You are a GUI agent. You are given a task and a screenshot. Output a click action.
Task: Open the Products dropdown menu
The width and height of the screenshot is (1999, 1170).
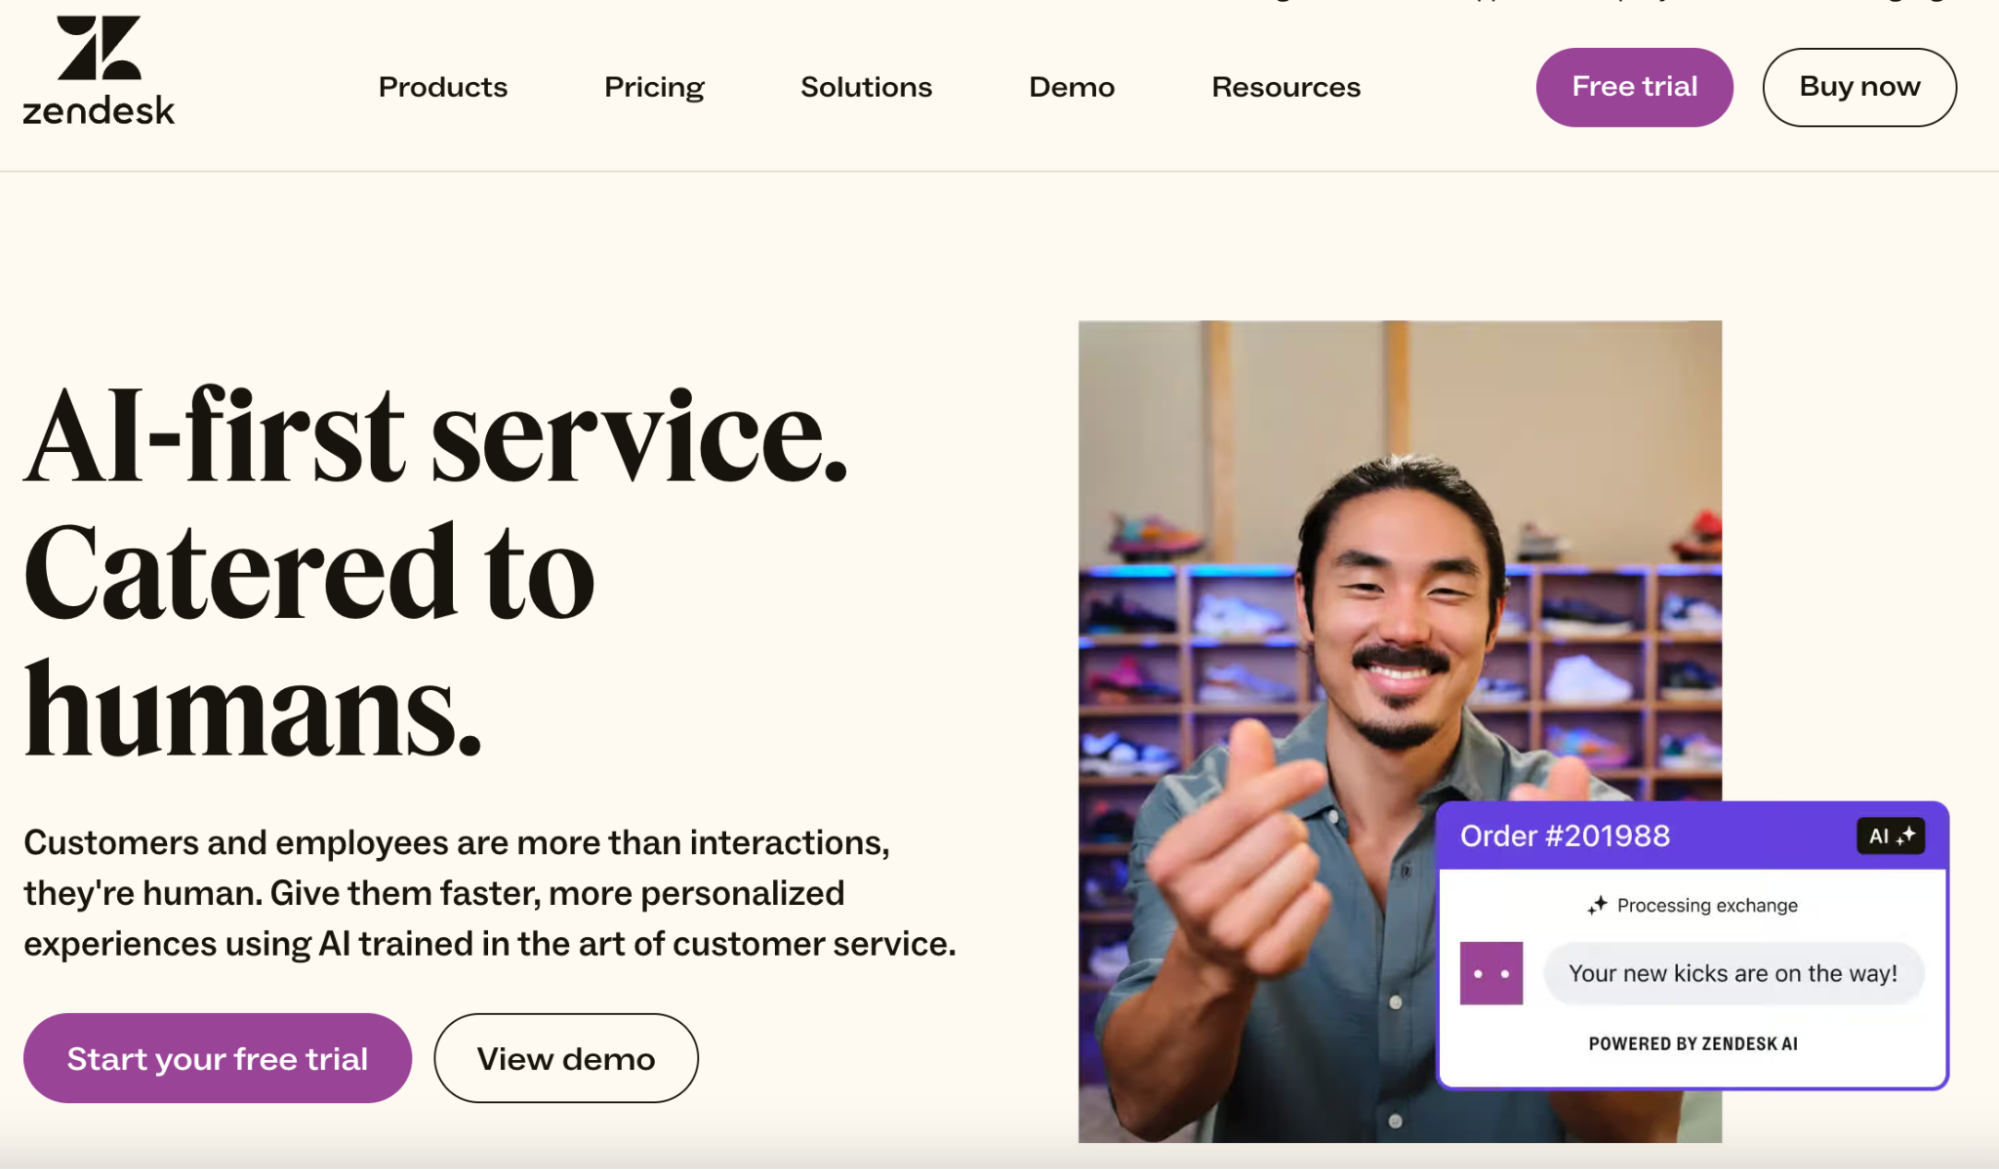[443, 86]
